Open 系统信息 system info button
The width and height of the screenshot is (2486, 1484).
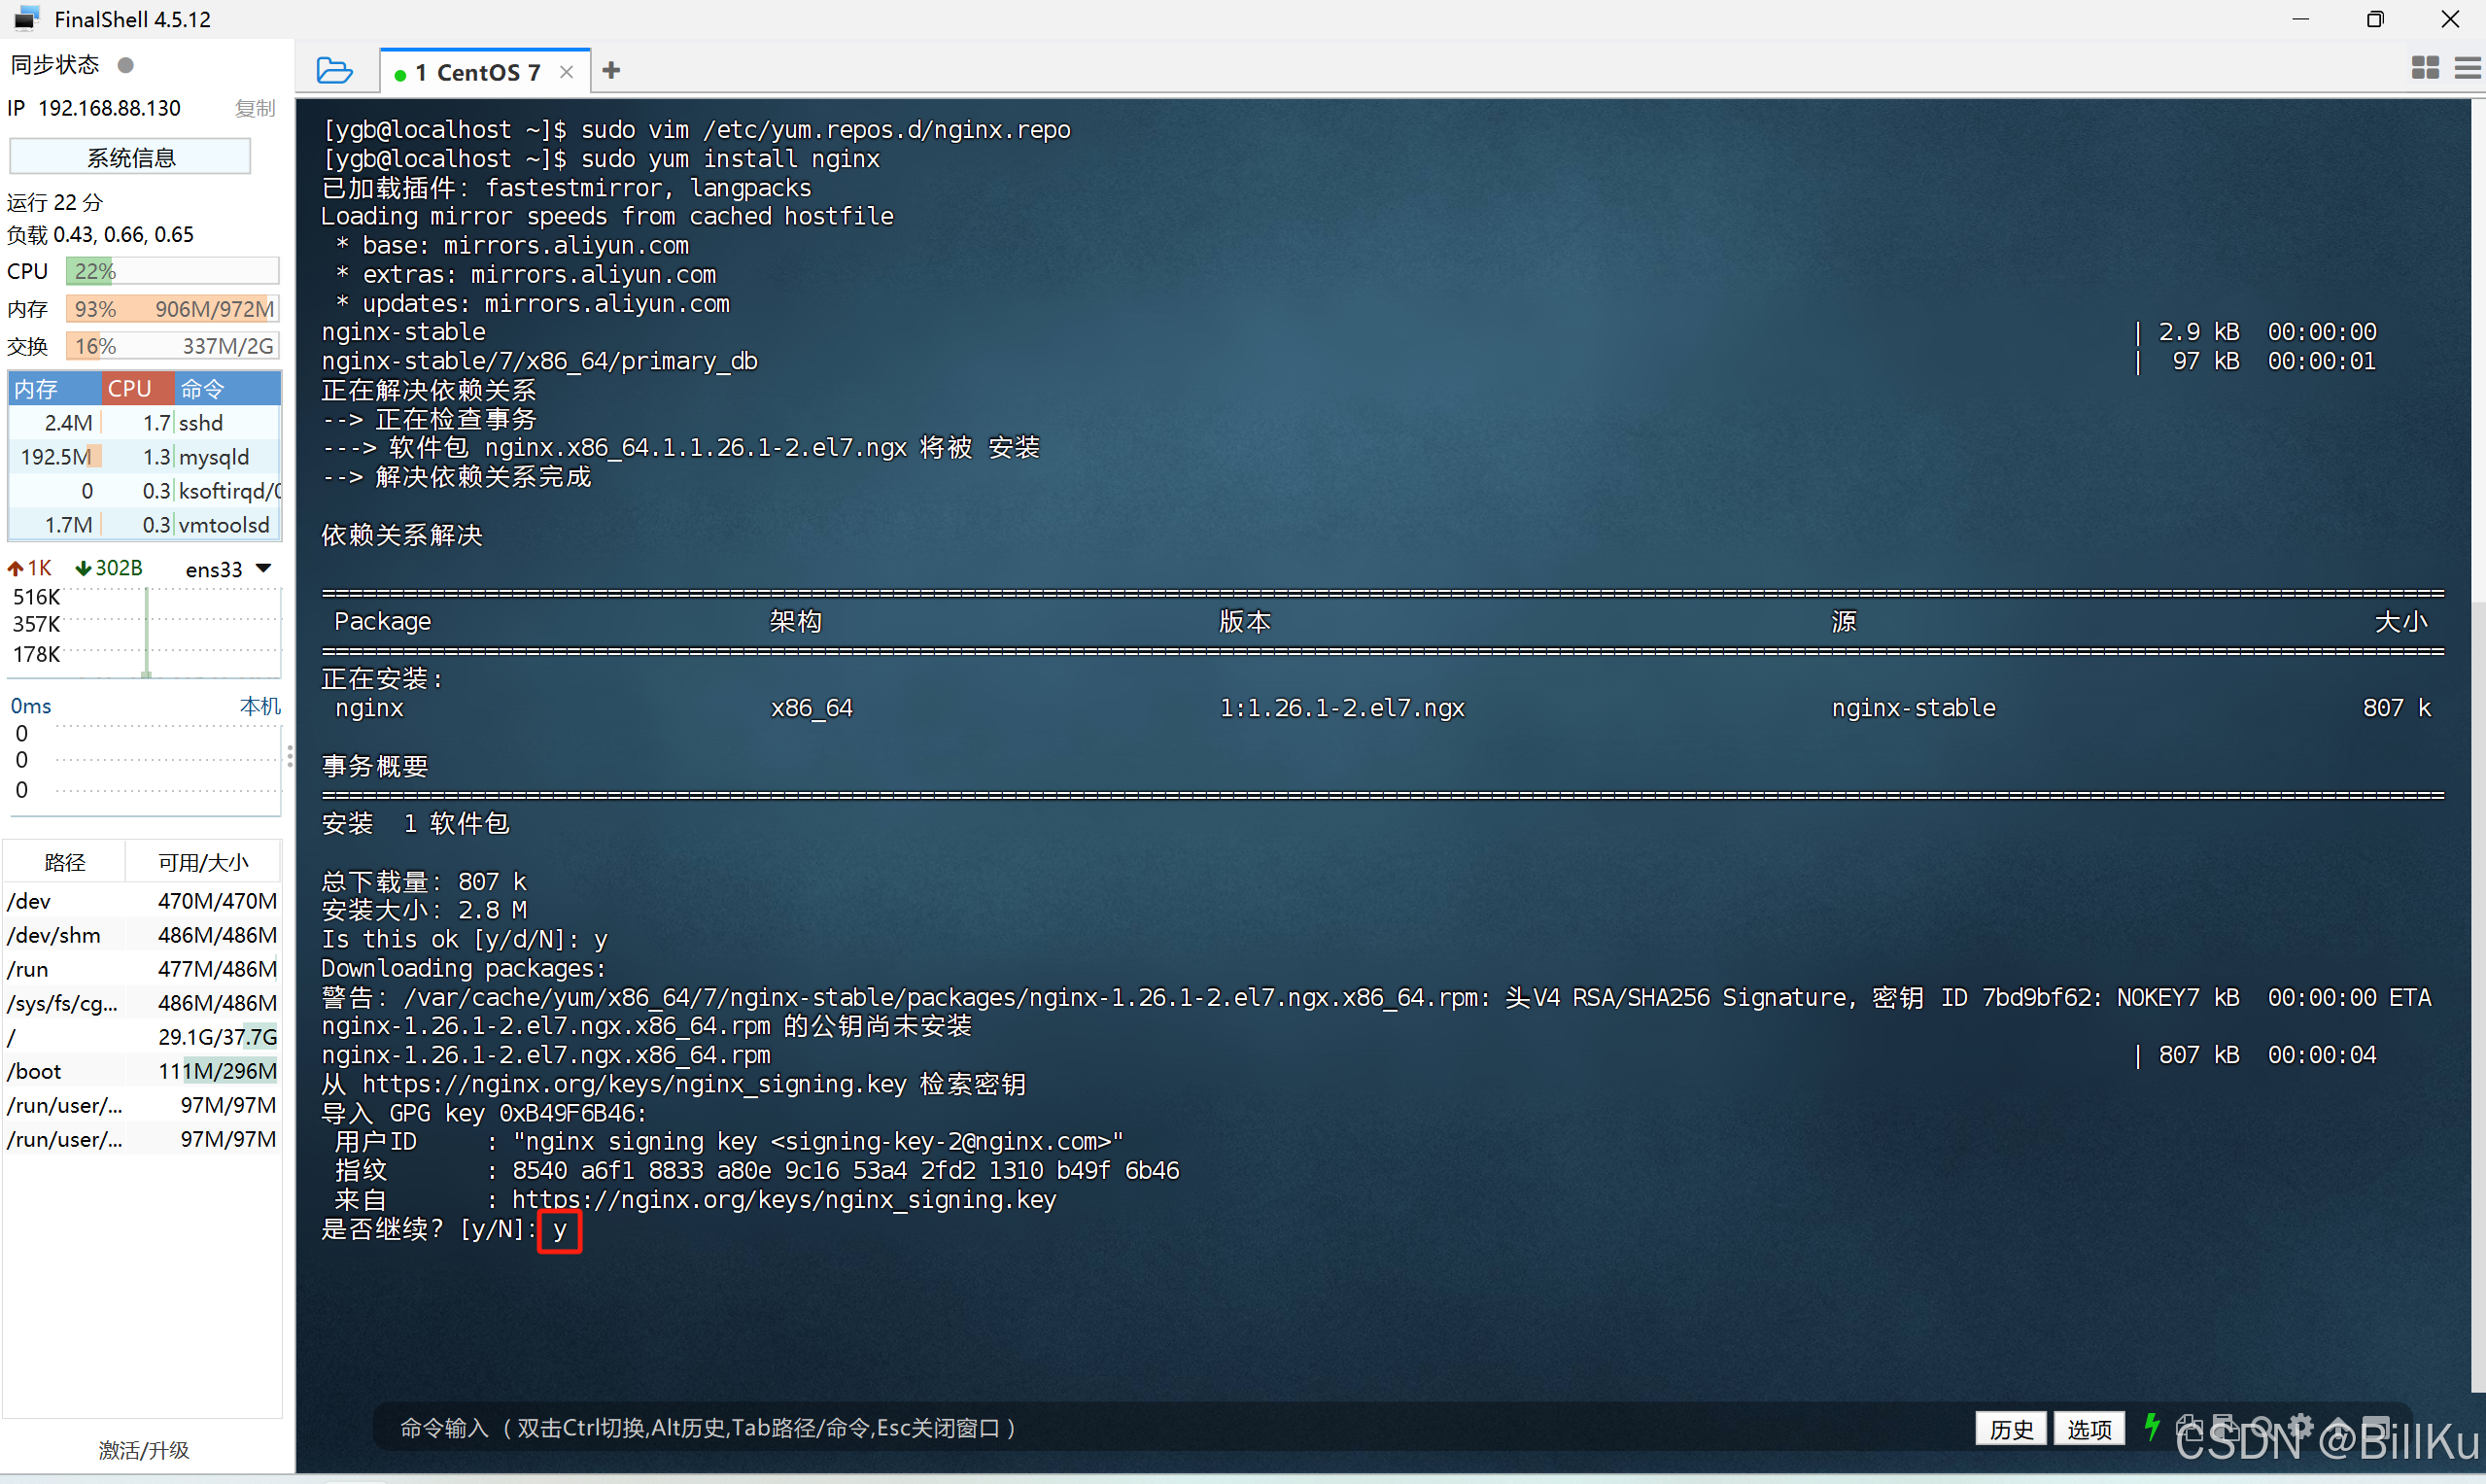pyautogui.click(x=130, y=157)
